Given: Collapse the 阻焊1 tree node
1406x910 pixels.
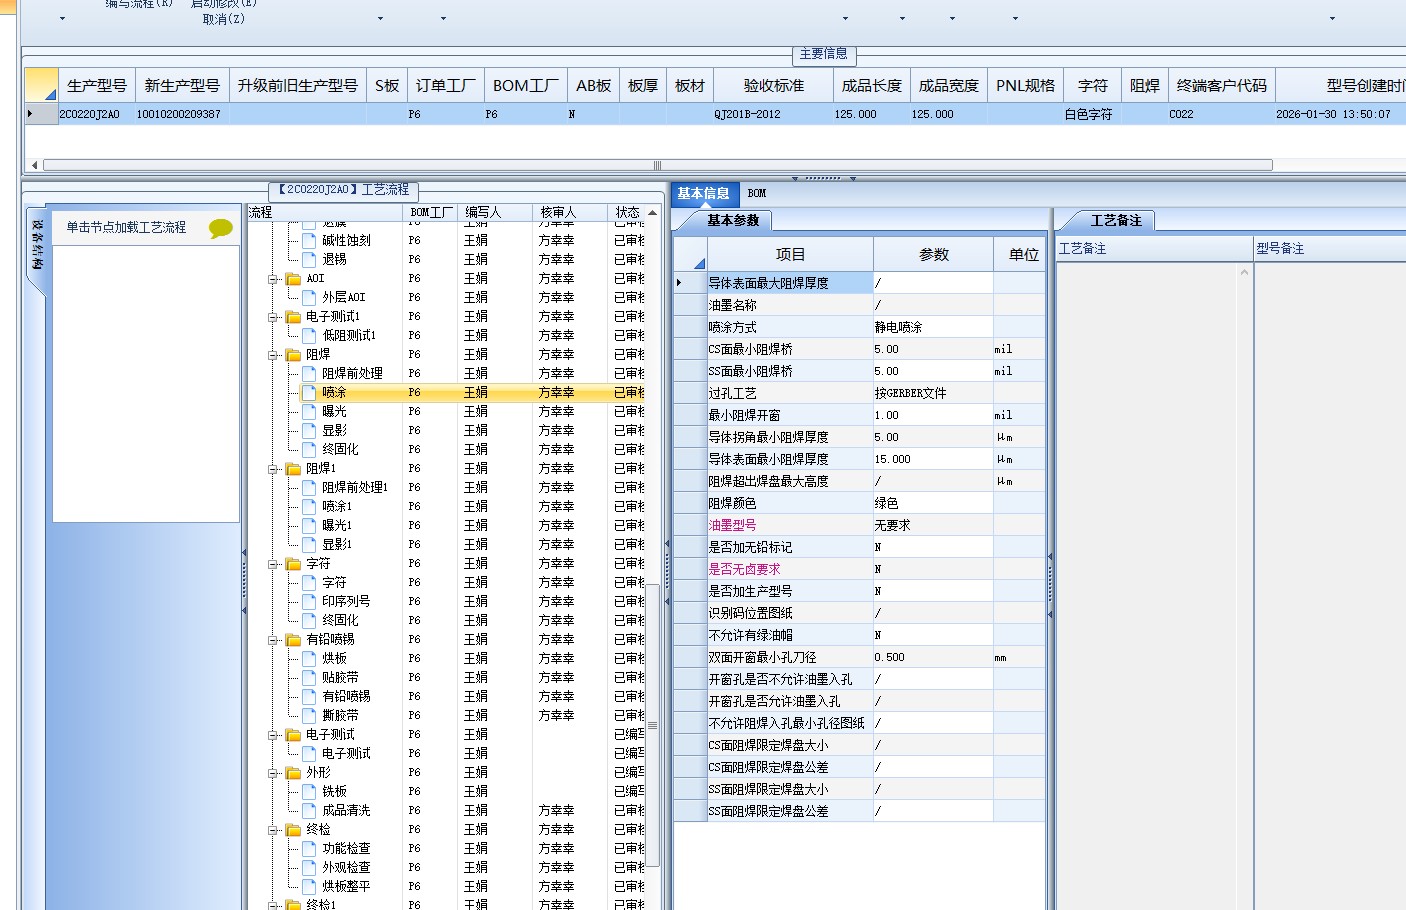Looking at the screenshot, I should coord(273,469).
